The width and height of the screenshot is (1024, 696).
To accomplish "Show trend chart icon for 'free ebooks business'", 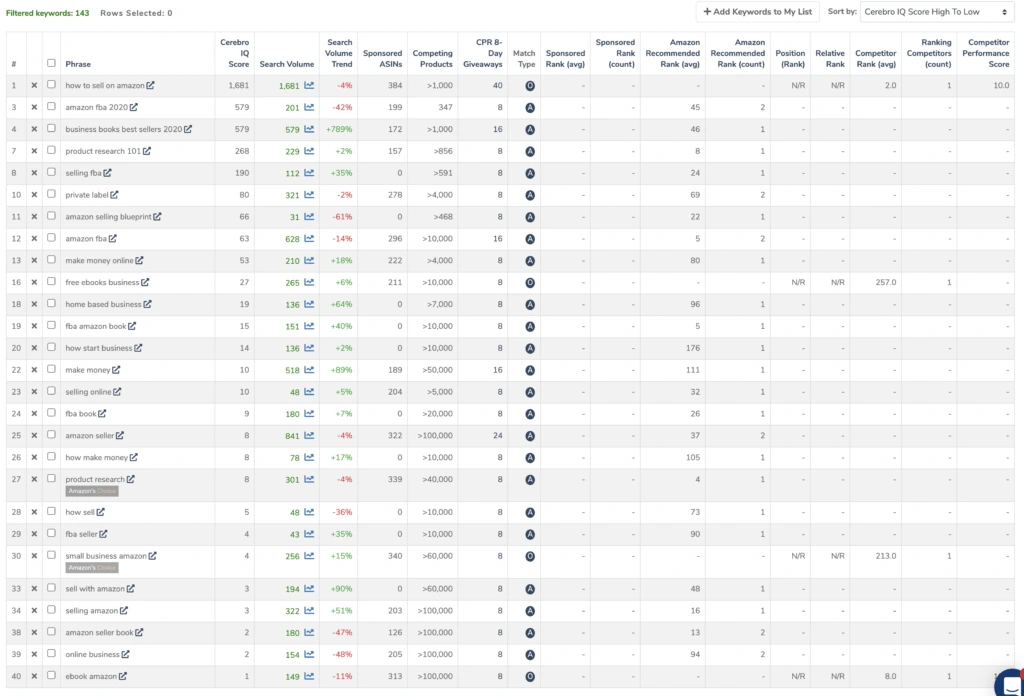I will [x=309, y=282].
